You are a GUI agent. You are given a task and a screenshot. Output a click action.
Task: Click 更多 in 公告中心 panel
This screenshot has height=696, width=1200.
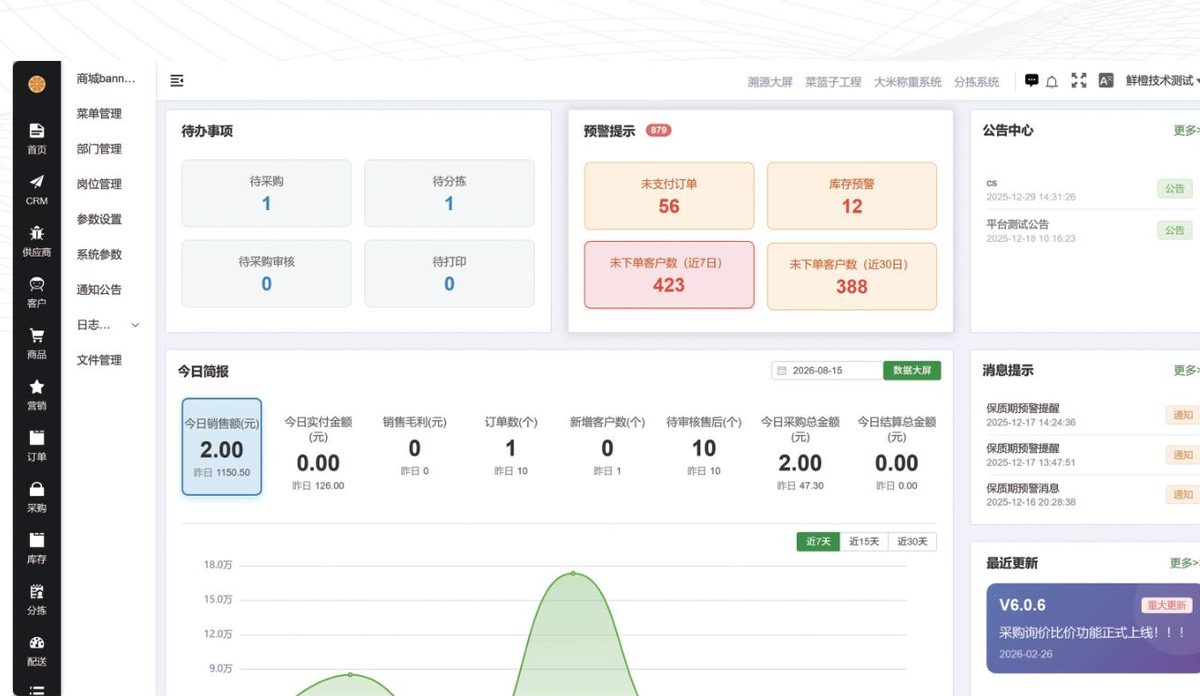point(1187,130)
